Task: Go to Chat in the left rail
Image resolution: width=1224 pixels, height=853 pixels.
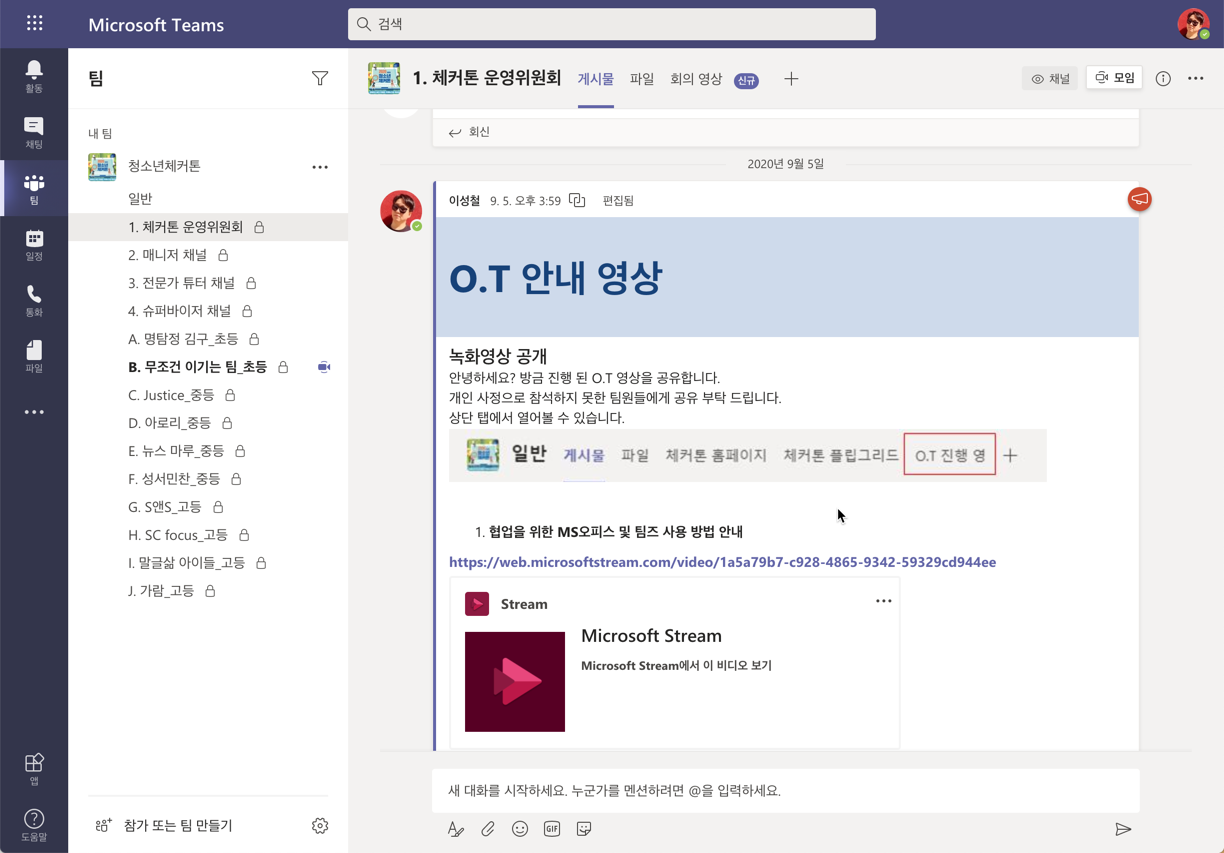Action: [34, 131]
